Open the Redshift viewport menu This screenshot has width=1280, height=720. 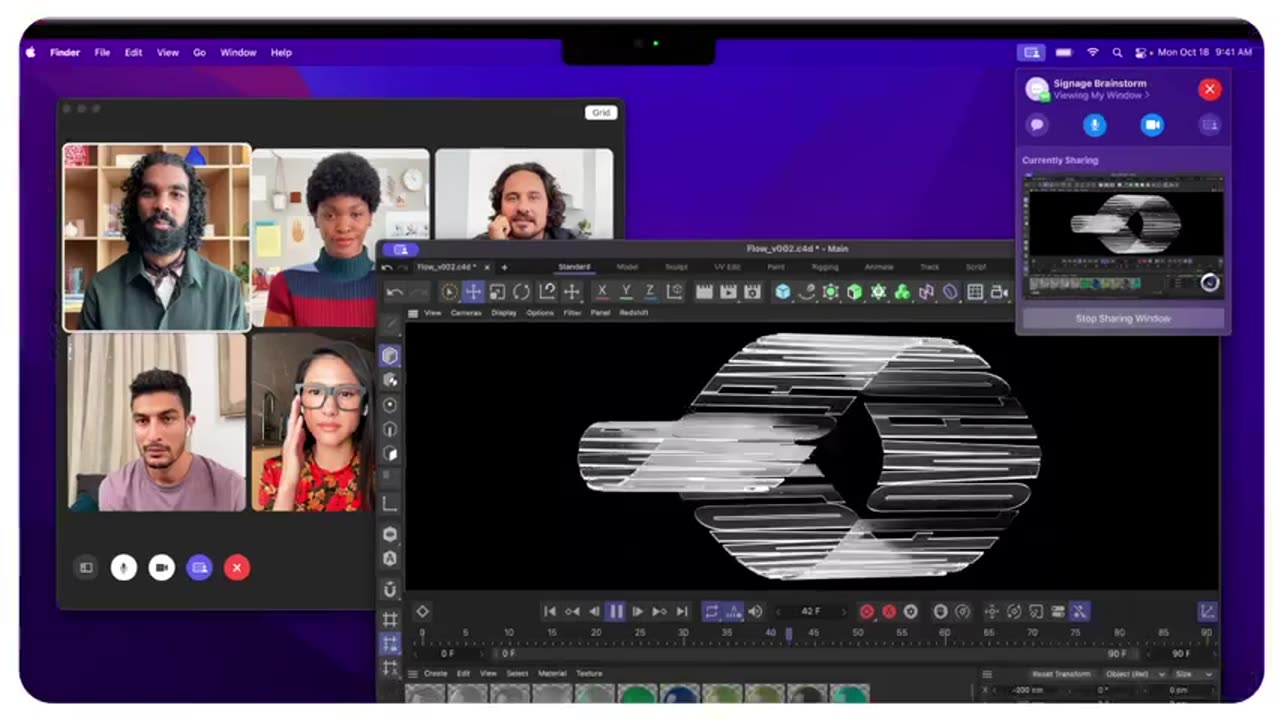tap(634, 313)
